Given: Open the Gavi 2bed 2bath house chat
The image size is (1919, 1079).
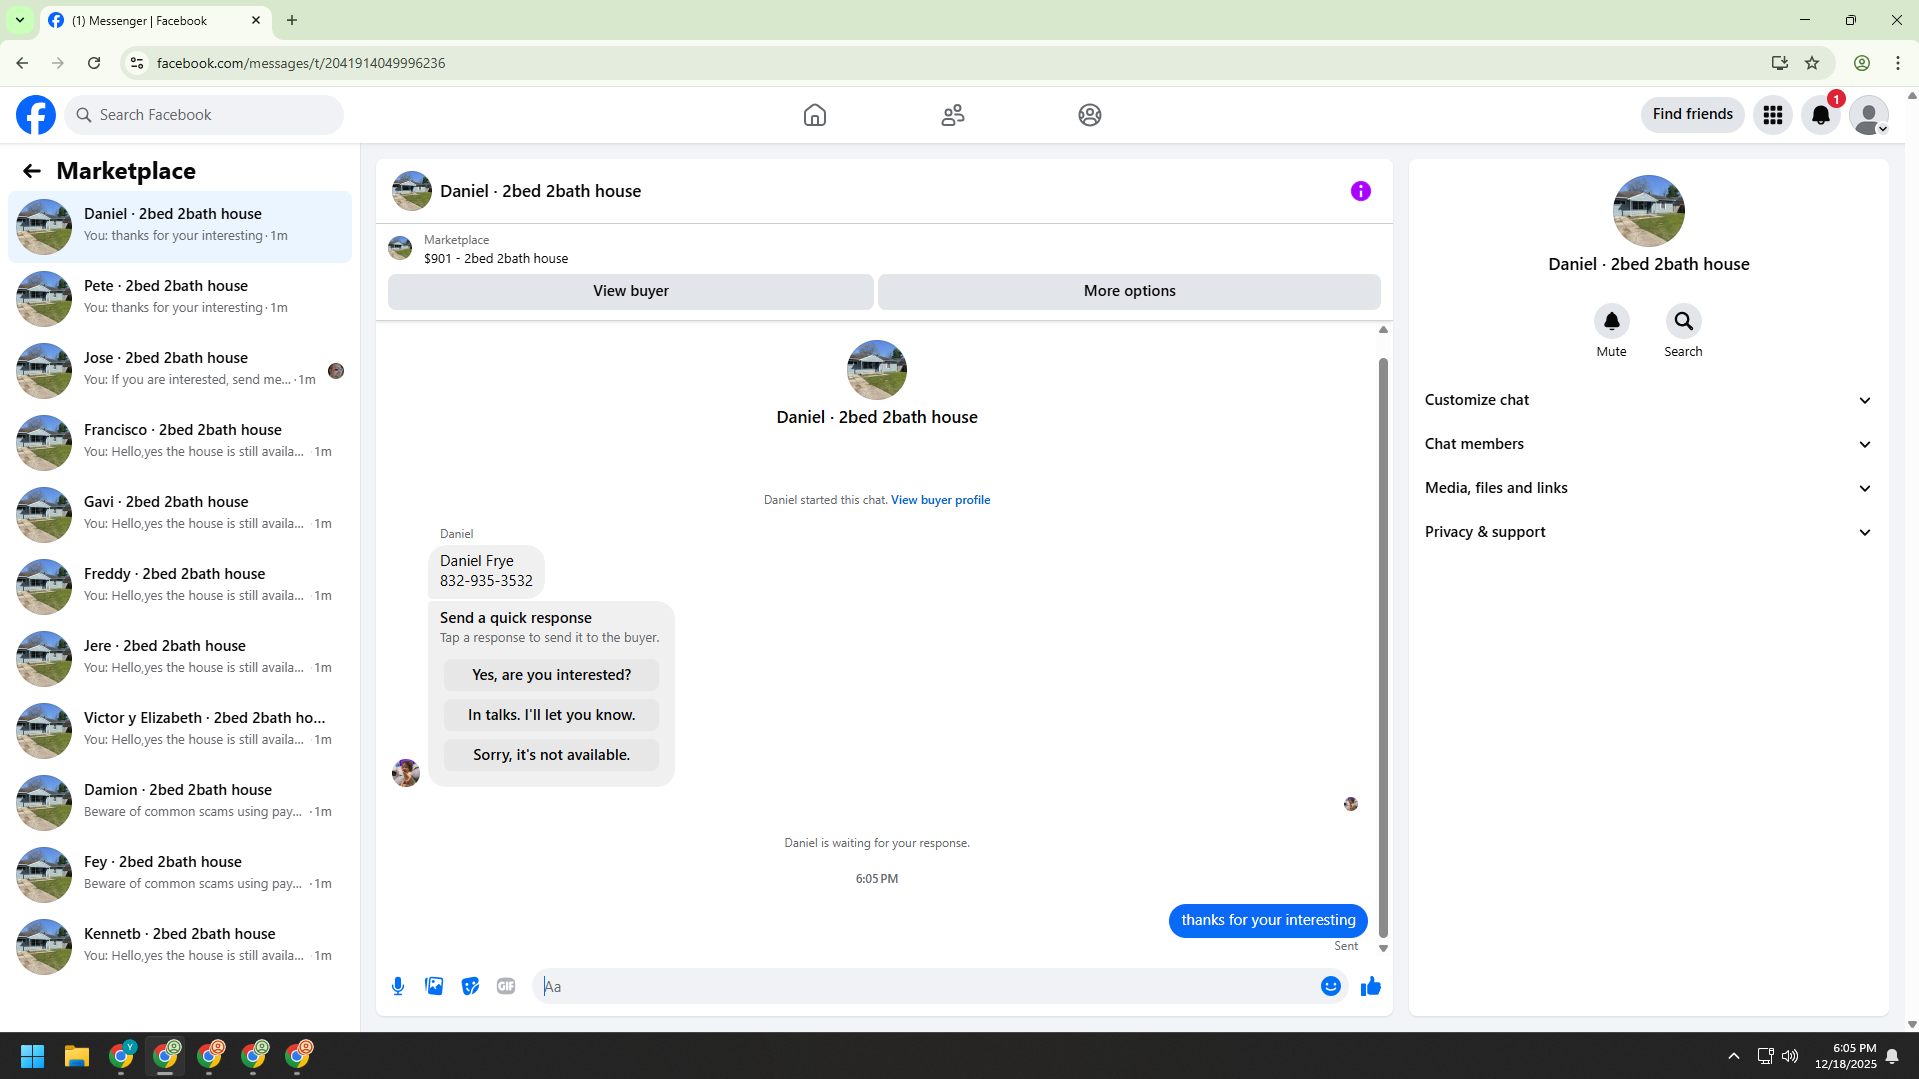Looking at the screenshot, I should click(180, 514).
